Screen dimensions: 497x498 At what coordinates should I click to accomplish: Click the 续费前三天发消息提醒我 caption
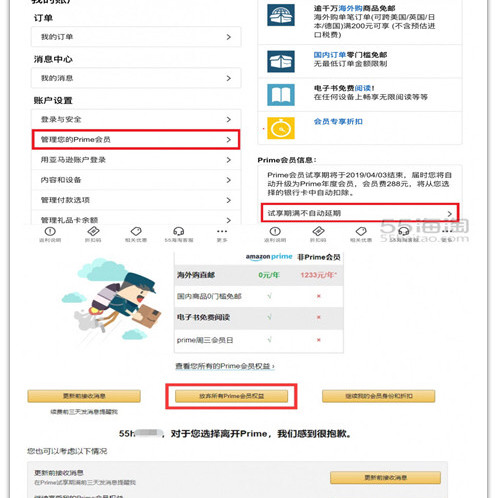84,412
